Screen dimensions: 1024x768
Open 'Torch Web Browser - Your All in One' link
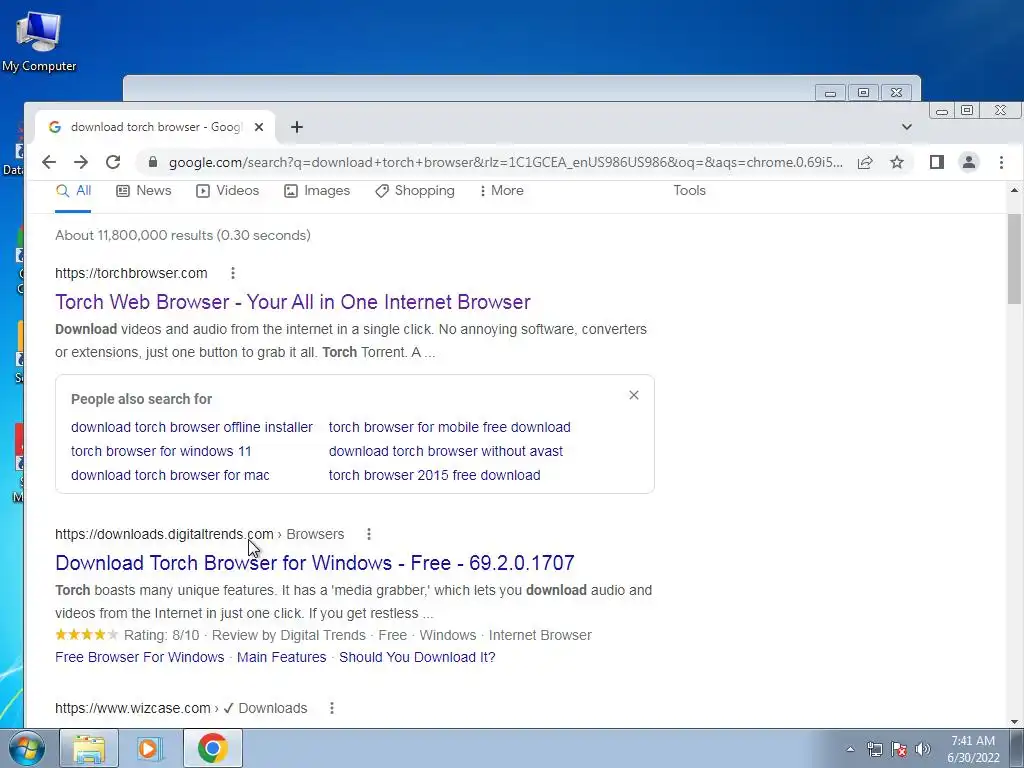point(293,302)
